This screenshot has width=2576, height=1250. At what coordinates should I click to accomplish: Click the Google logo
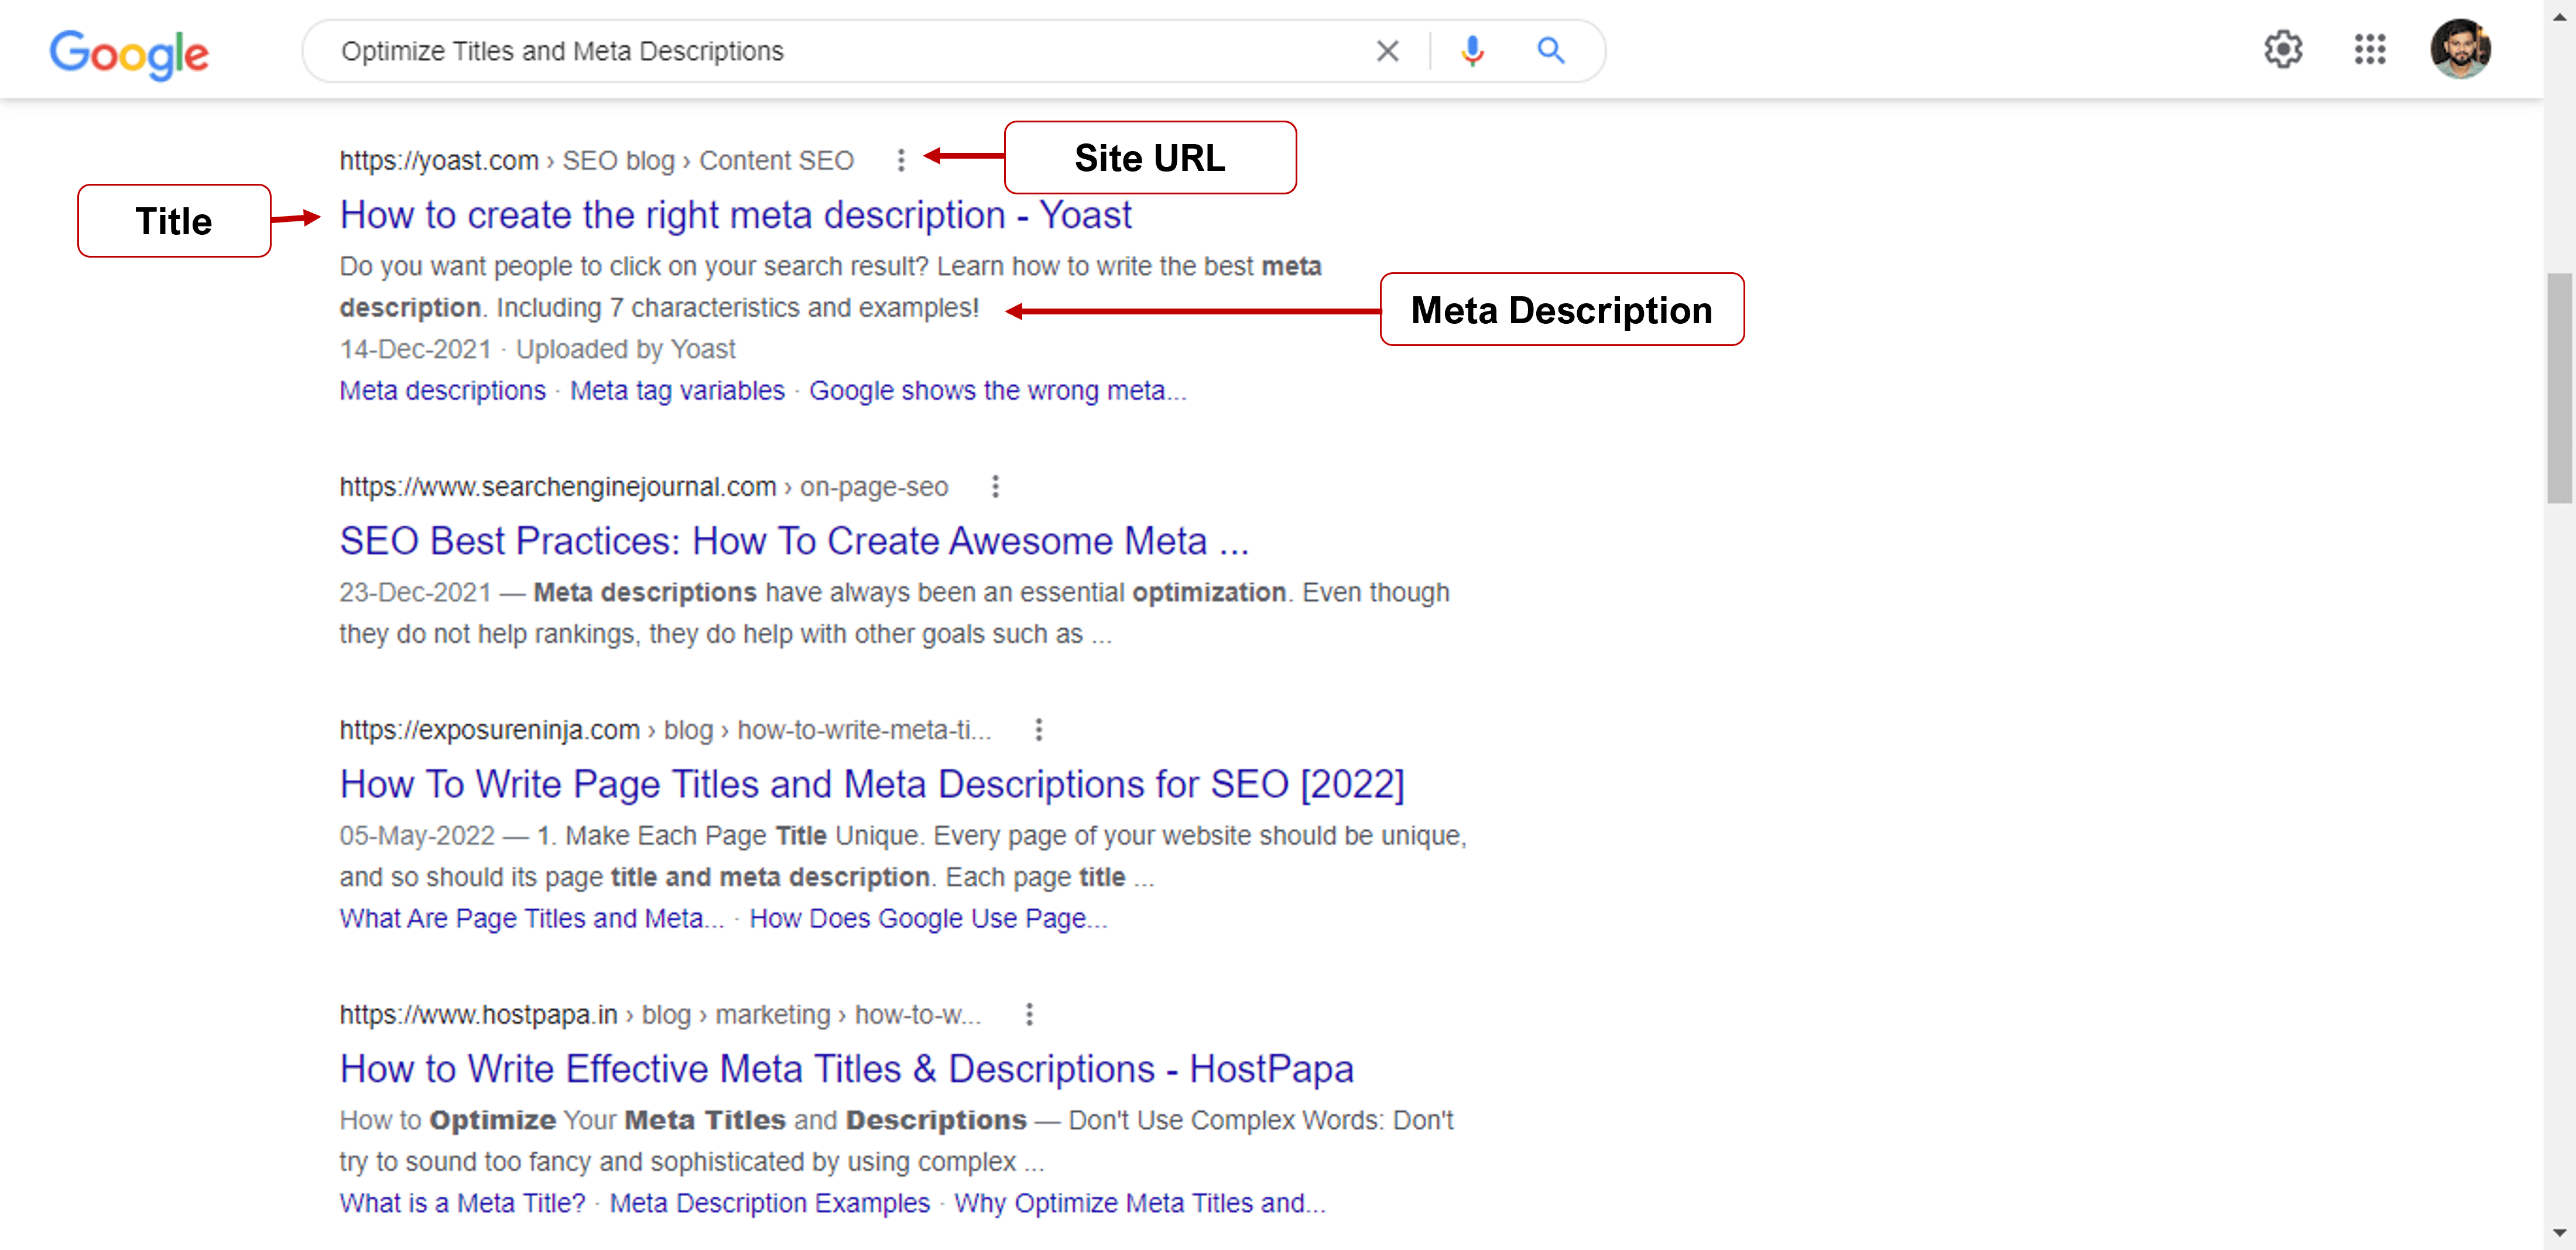click(x=129, y=54)
